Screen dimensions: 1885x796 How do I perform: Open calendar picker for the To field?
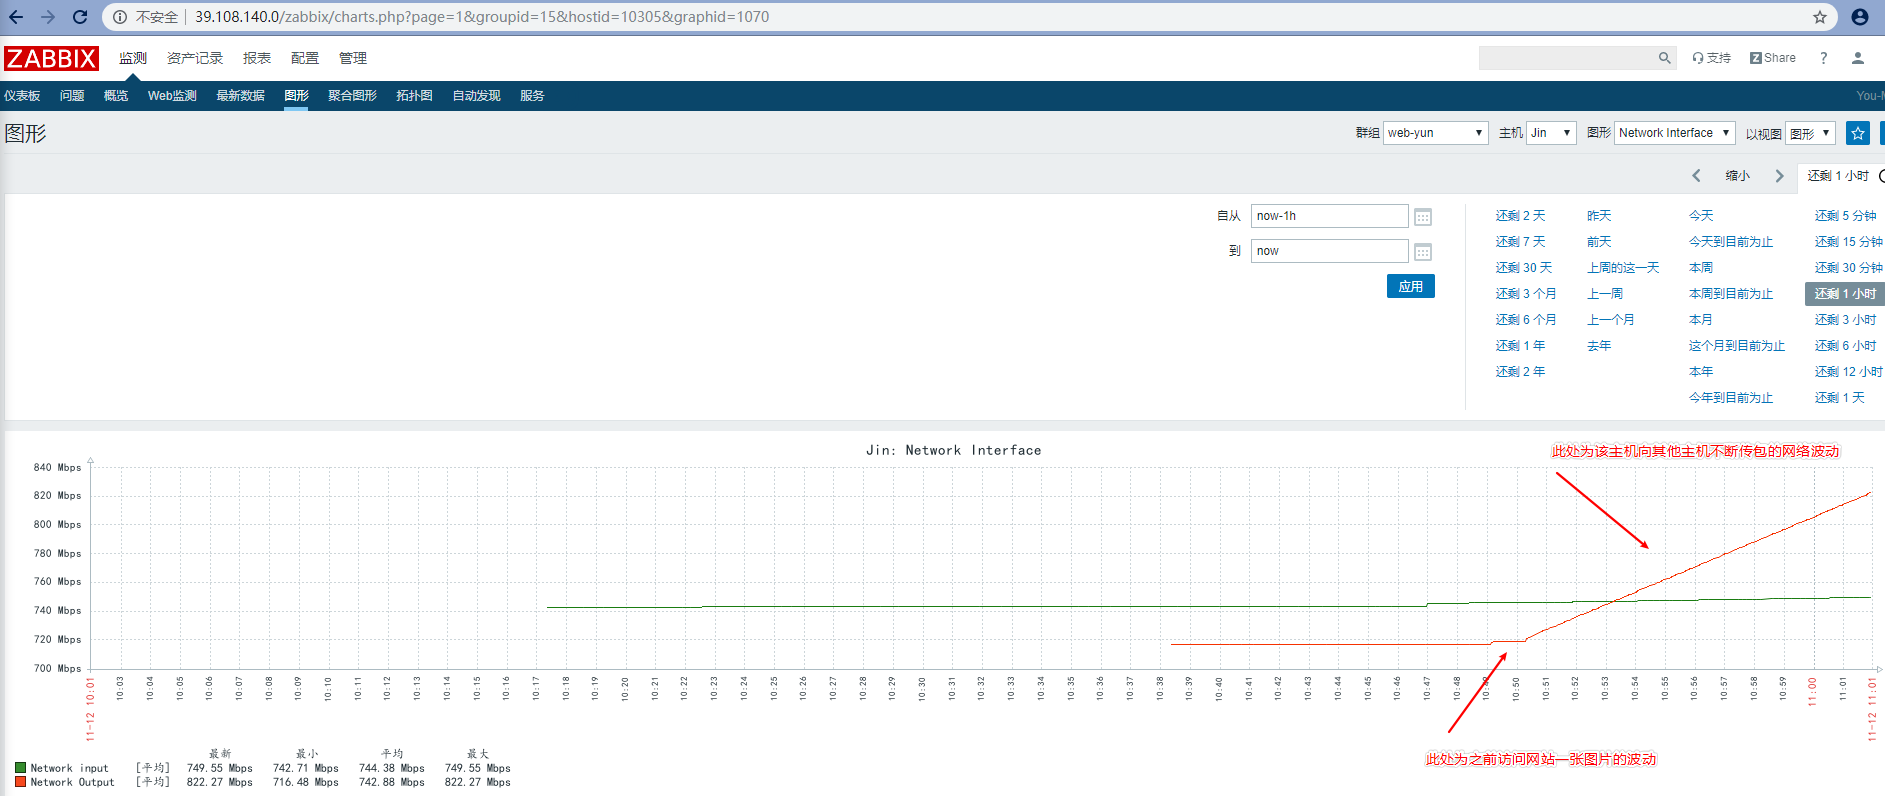coord(1423,252)
